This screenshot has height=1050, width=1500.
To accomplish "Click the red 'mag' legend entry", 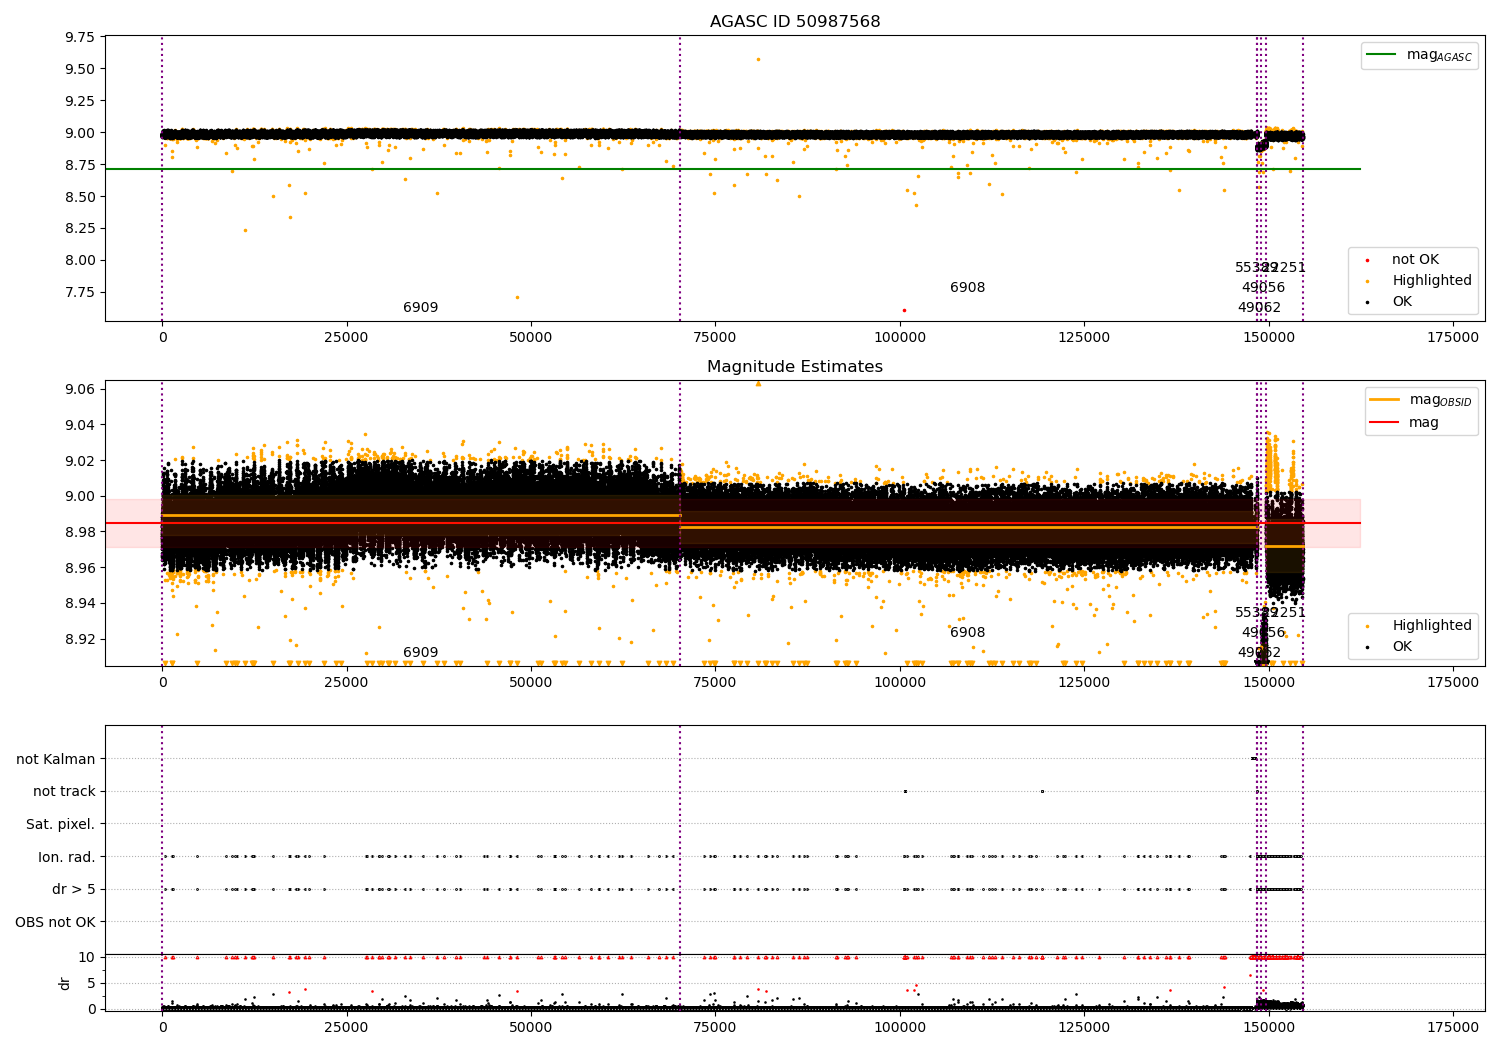I will pos(1404,423).
